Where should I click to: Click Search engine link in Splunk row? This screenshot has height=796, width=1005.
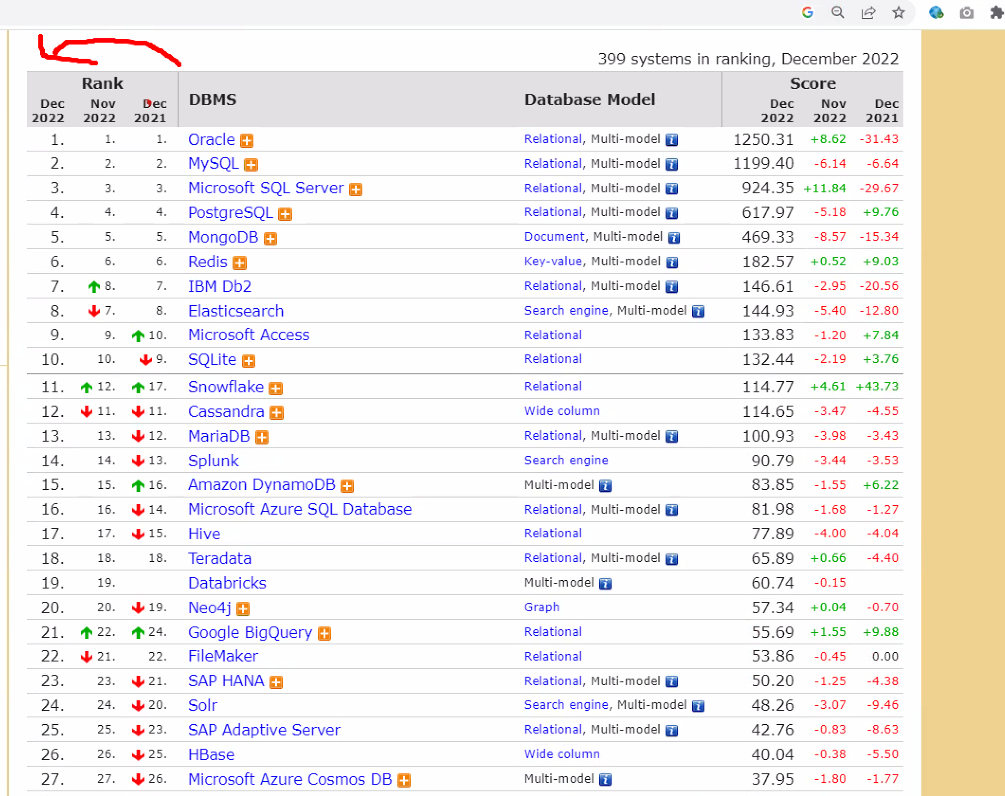[x=567, y=460]
